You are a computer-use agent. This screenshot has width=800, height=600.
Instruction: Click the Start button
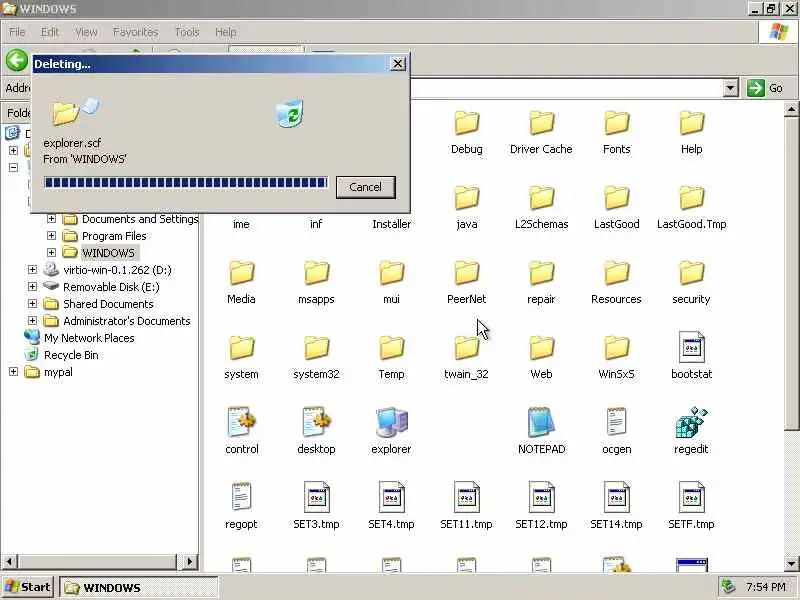28,587
